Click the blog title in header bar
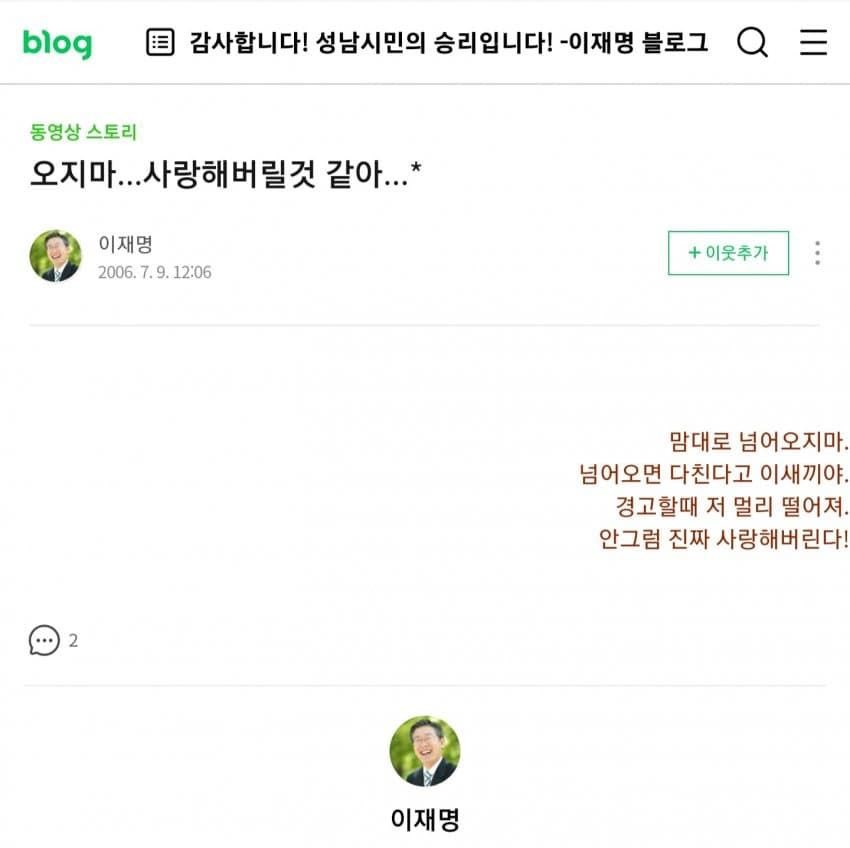This screenshot has height=848, width=850. [x=448, y=42]
